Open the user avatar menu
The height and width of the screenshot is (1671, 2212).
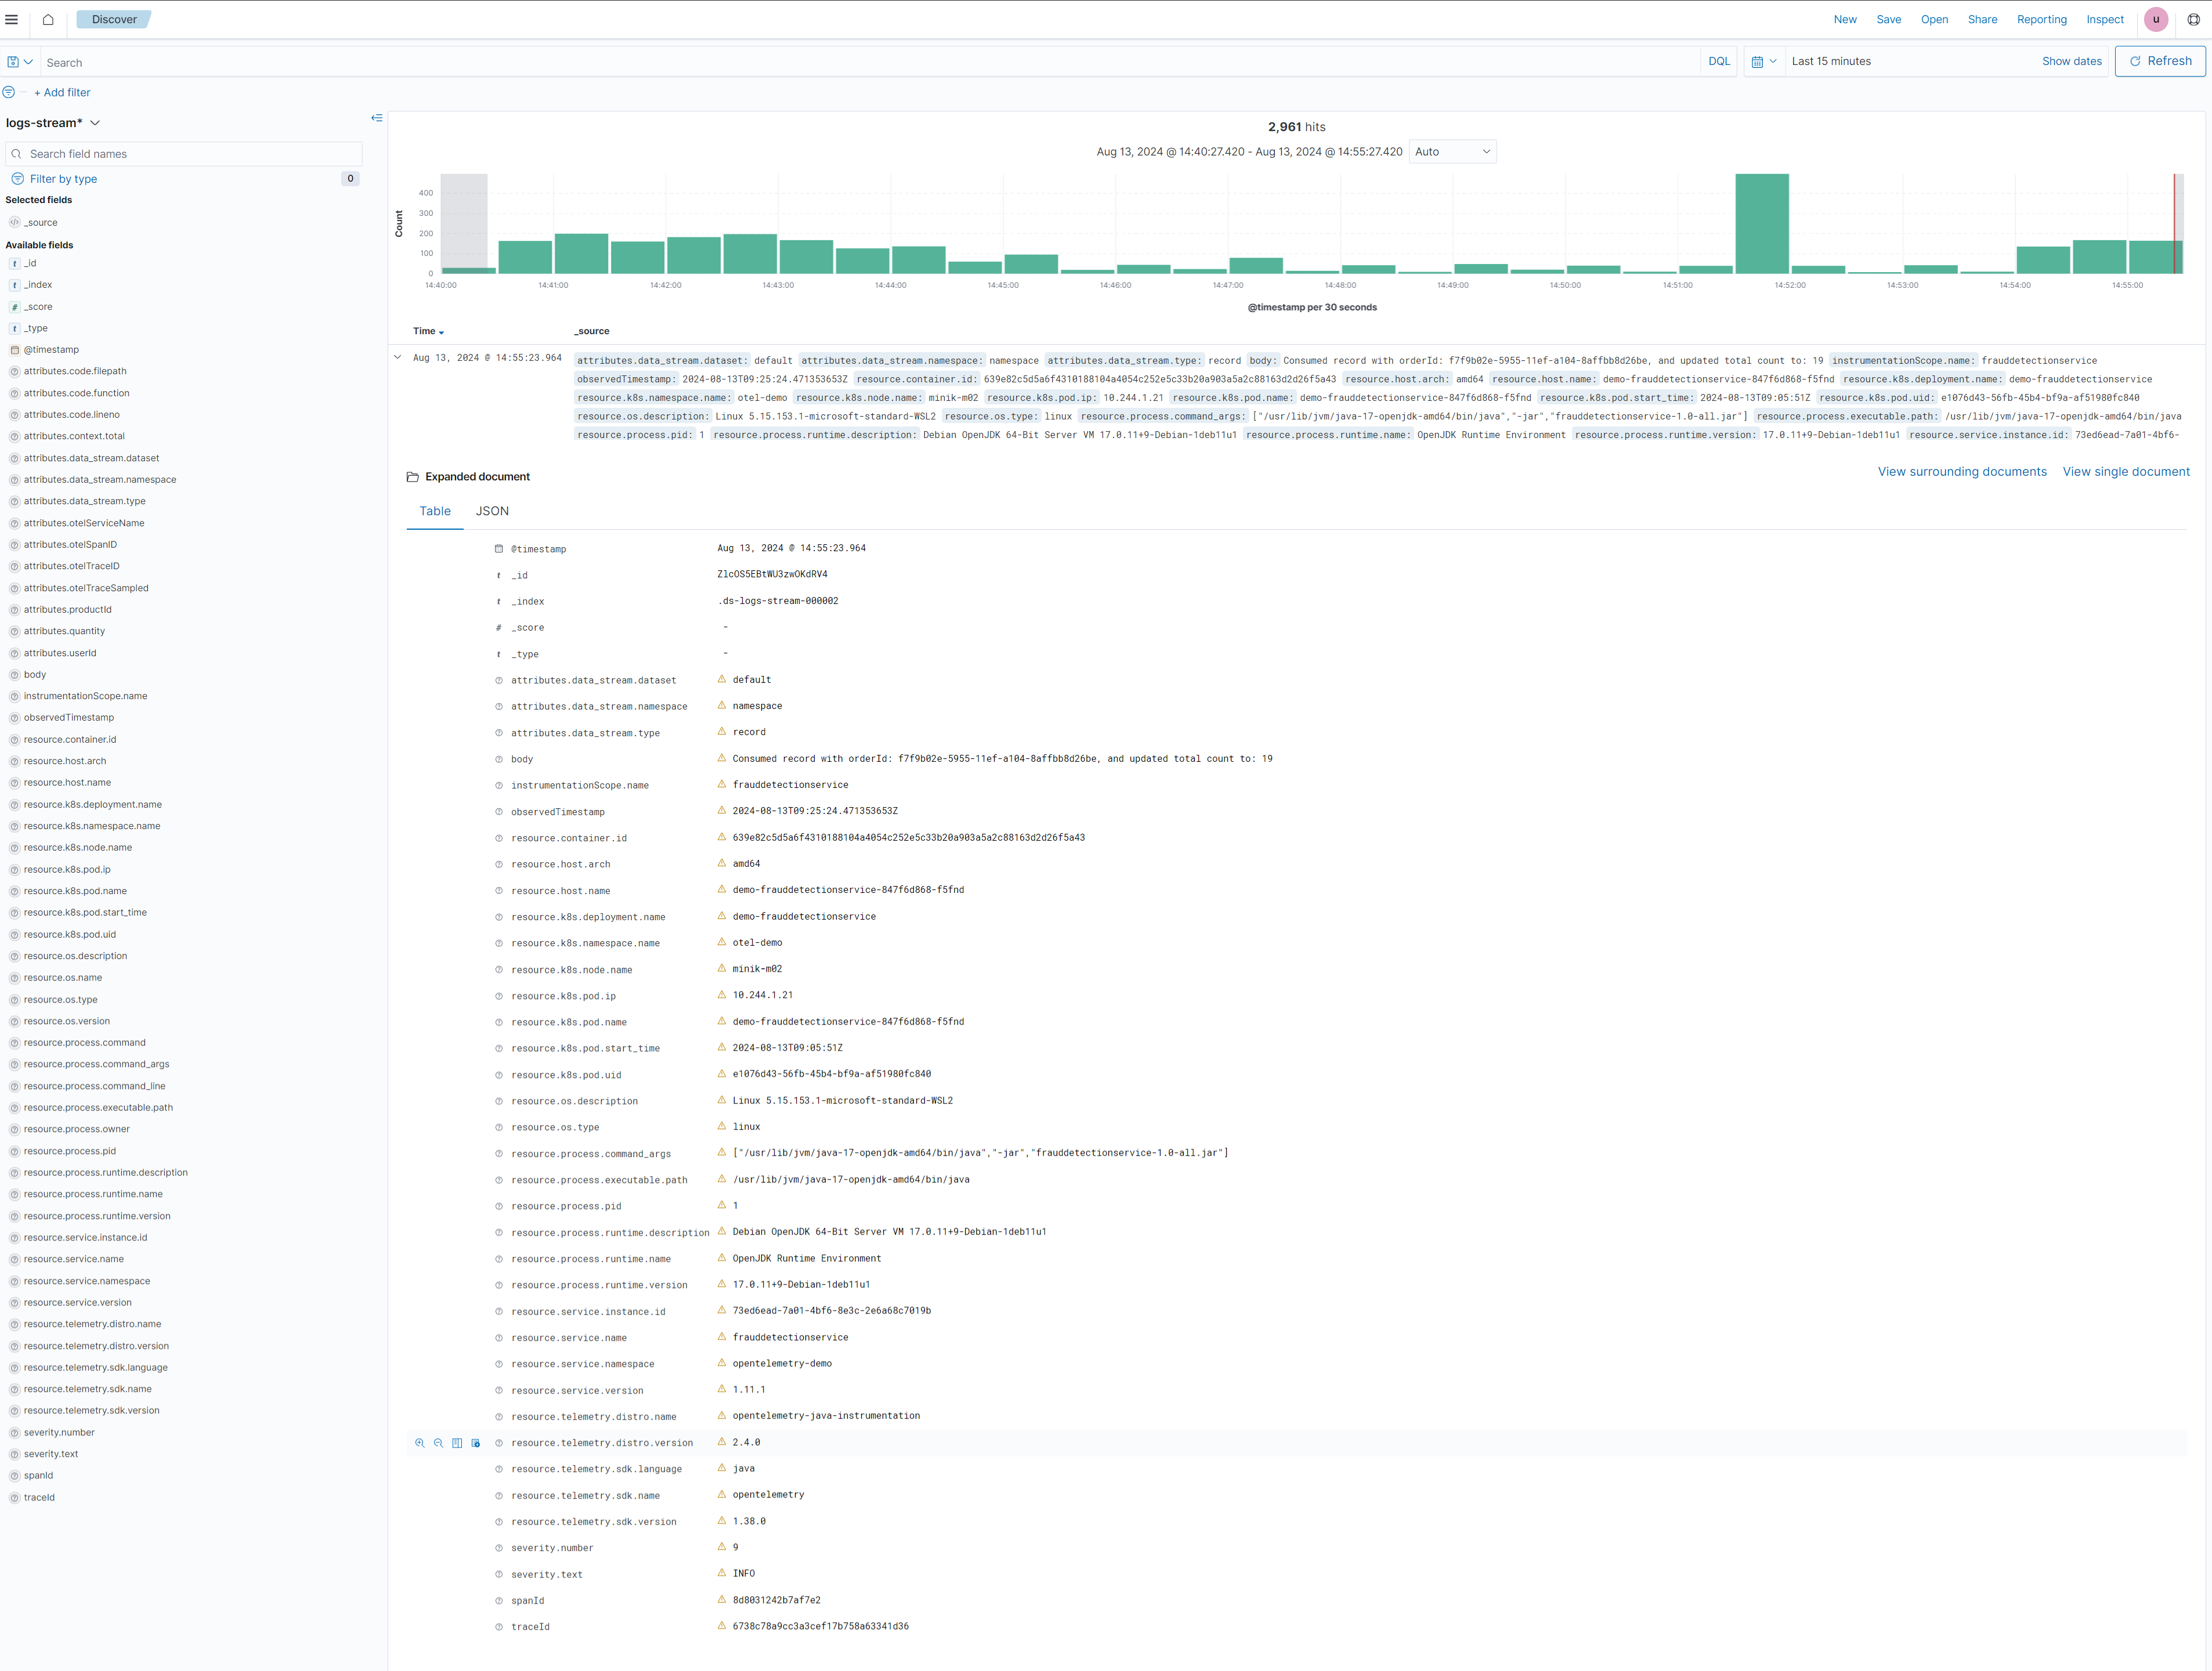(x=2156, y=19)
